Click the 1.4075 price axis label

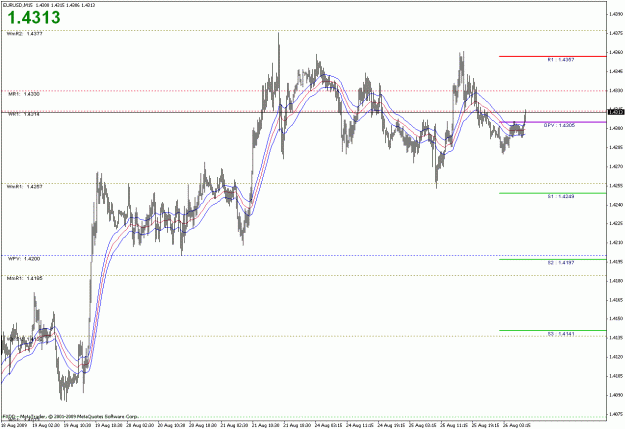tap(616, 414)
